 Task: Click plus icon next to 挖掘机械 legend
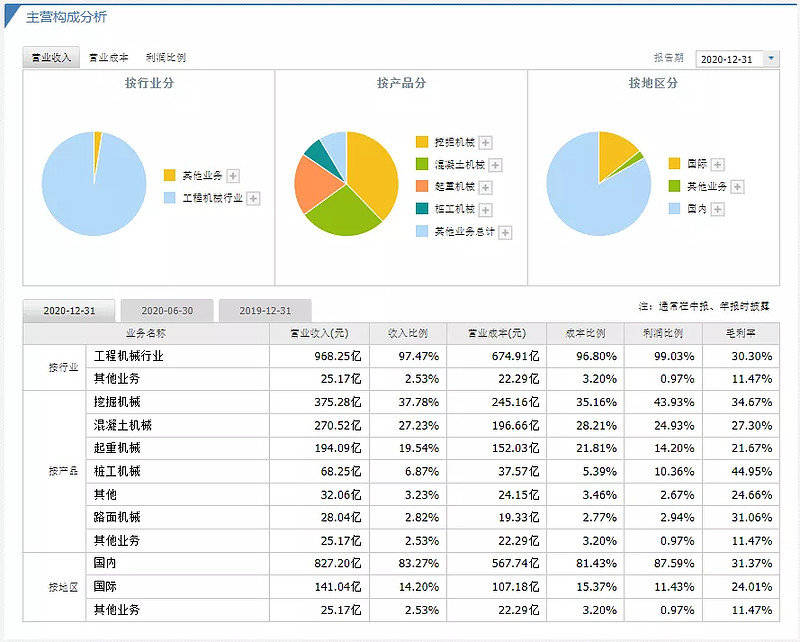486,143
